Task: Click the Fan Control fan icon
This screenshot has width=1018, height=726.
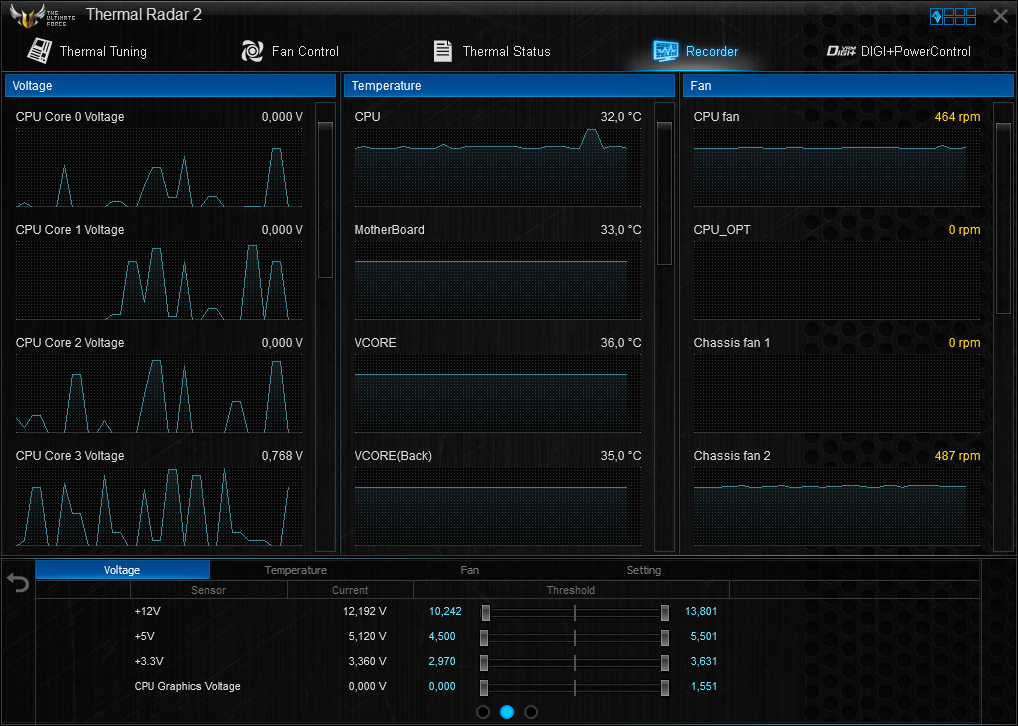Action: click(252, 51)
